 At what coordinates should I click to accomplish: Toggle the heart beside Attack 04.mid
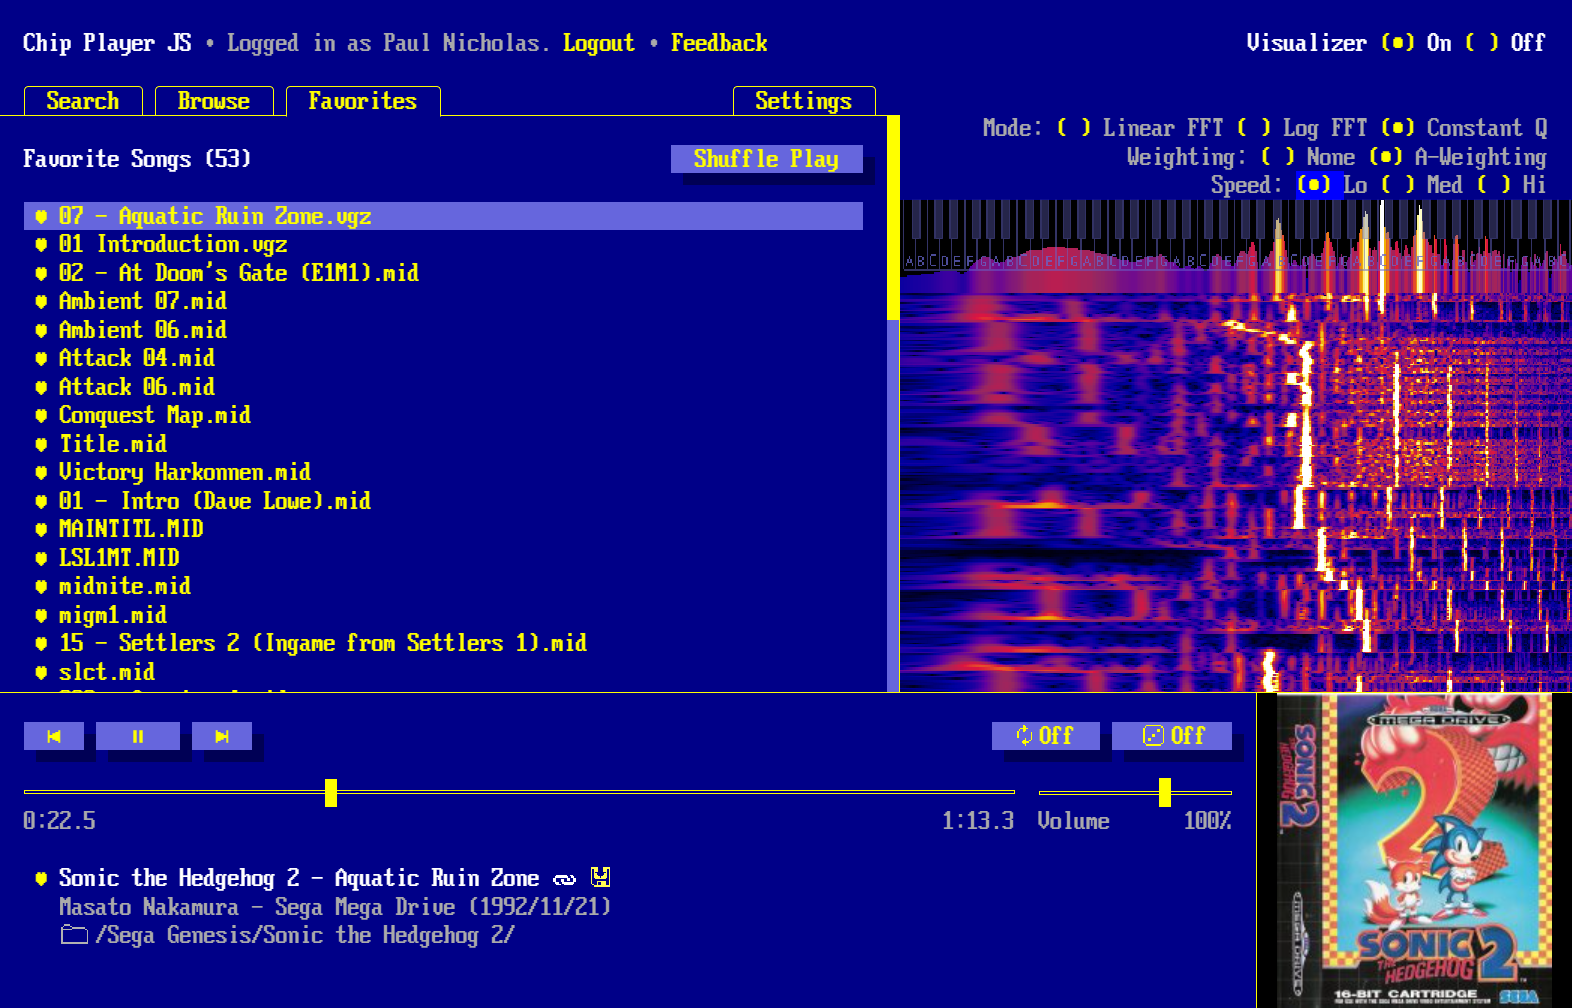click(41, 358)
